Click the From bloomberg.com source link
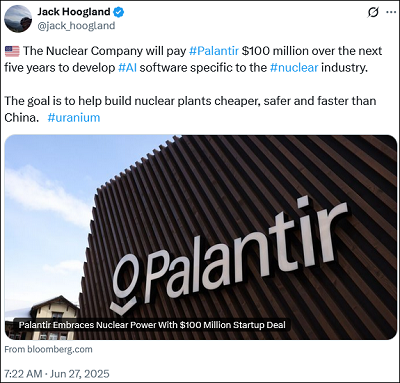Image resolution: width=400 pixels, height=383 pixels. coord(48,350)
